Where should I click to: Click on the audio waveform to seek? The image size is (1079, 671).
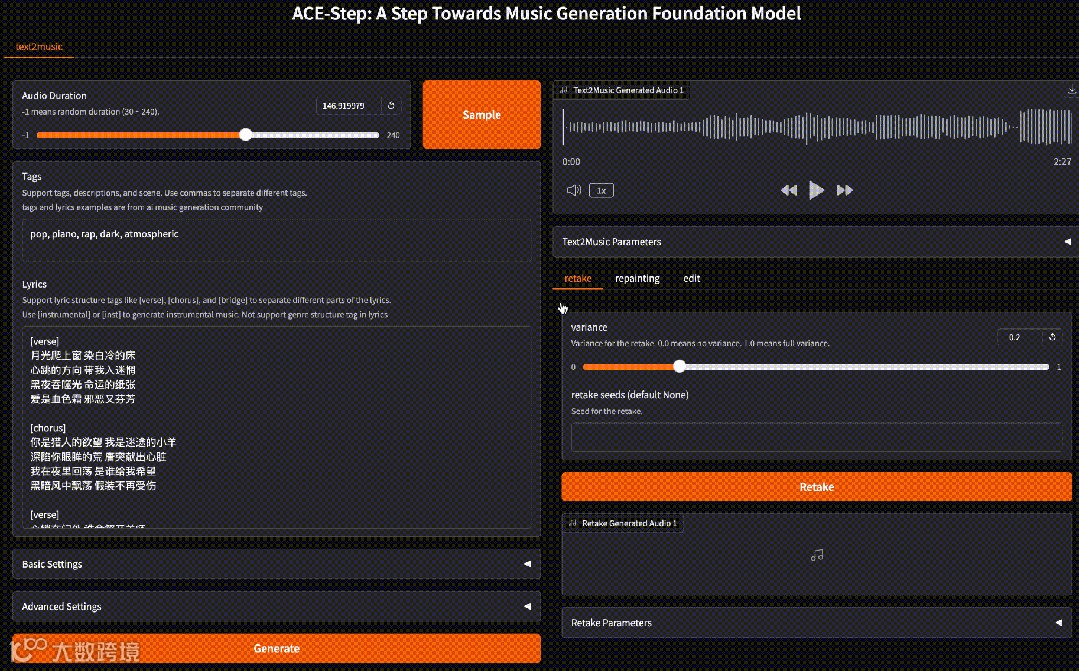coord(817,127)
